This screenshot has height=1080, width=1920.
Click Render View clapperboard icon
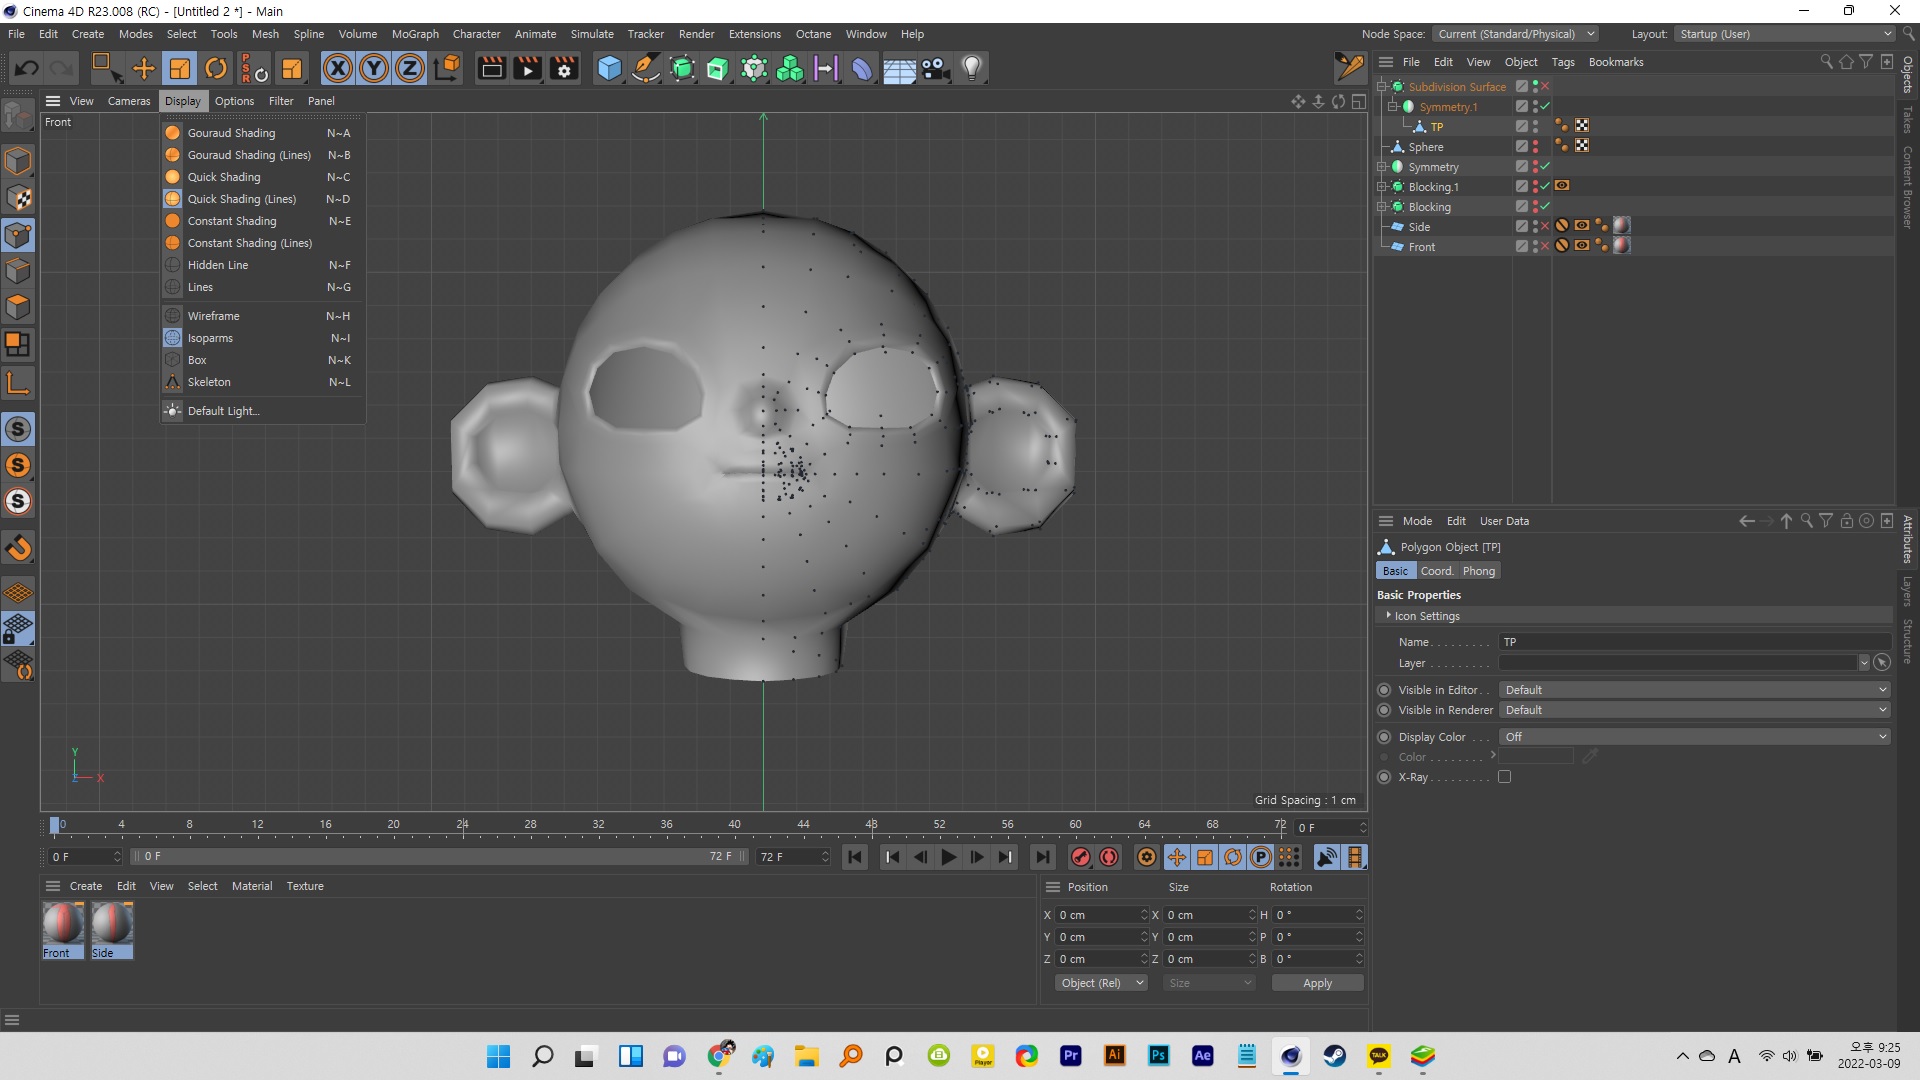click(491, 68)
